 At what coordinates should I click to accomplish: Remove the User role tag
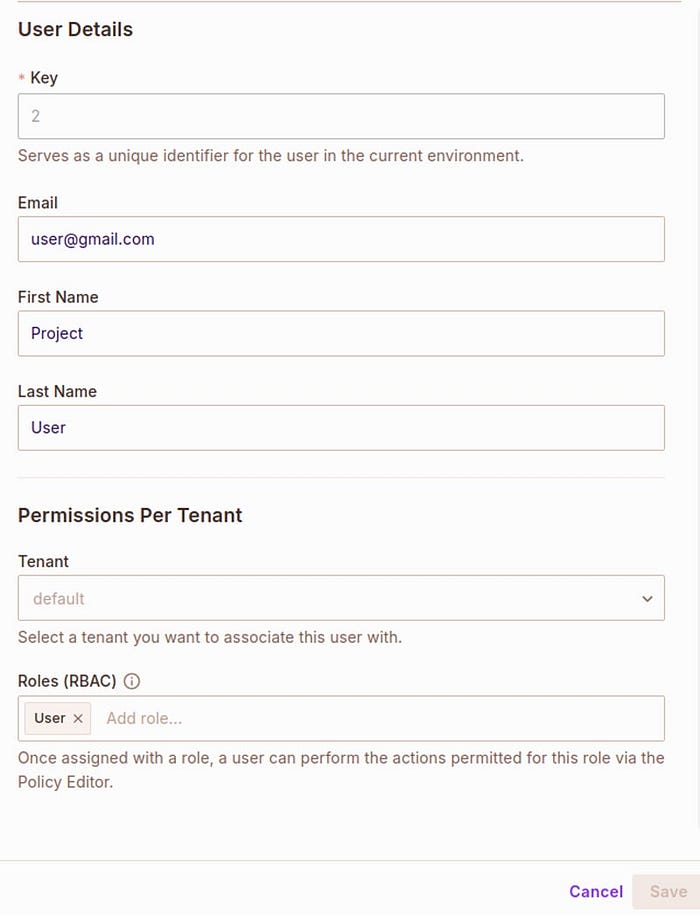tap(78, 718)
